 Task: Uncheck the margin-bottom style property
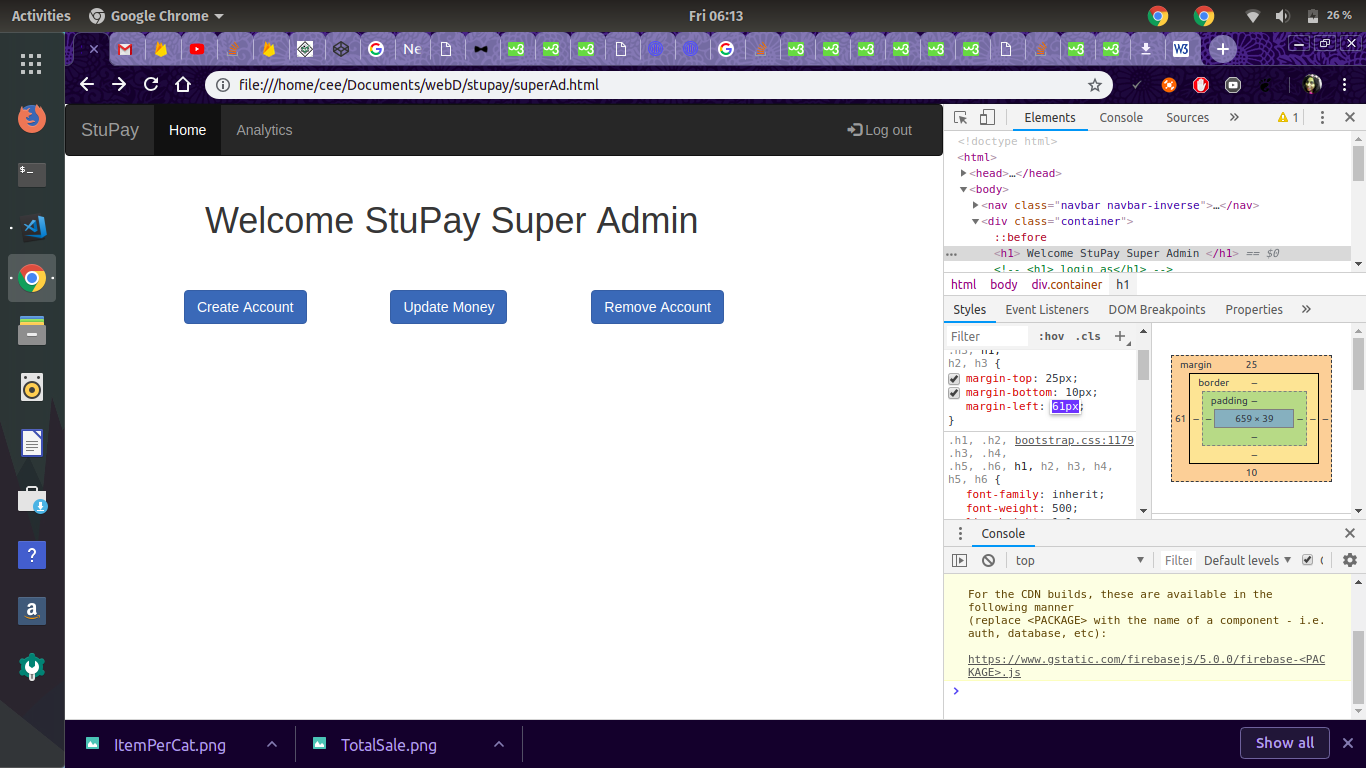pos(954,393)
